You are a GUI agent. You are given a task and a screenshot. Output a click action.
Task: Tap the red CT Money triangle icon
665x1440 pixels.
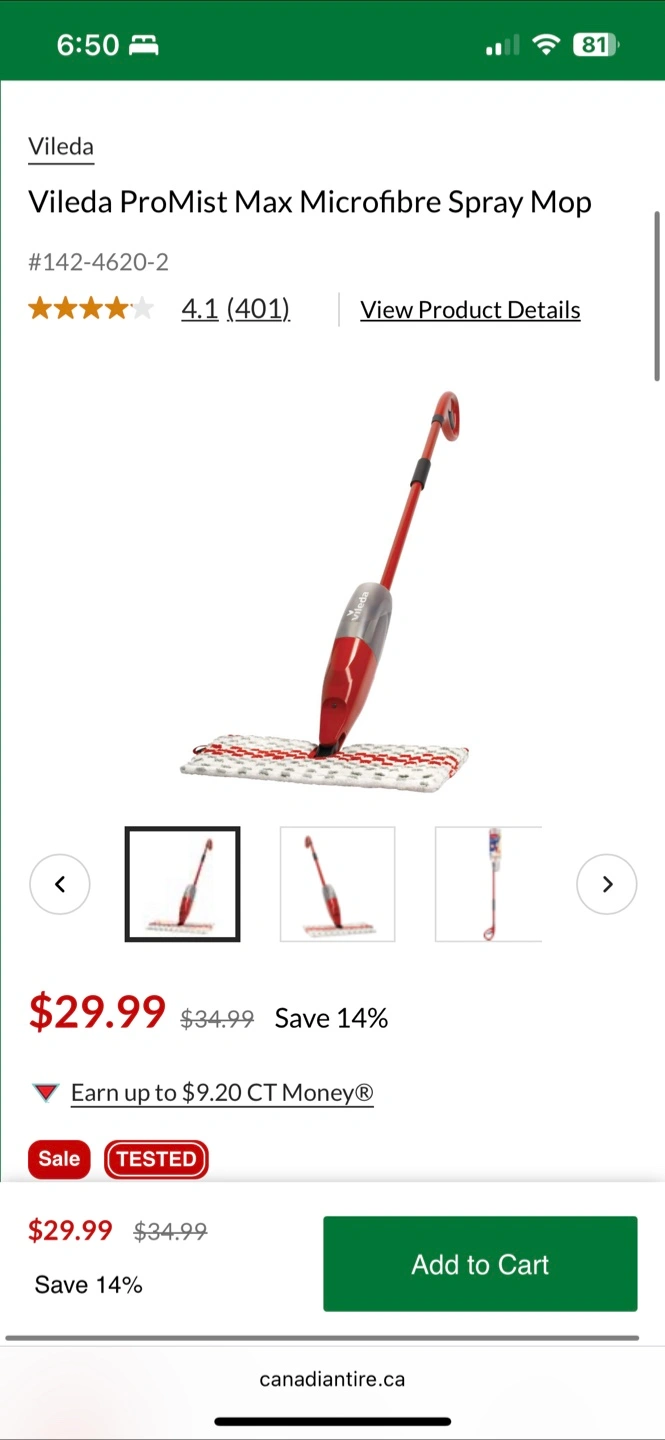pyautogui.click(x=46, y=1093)
